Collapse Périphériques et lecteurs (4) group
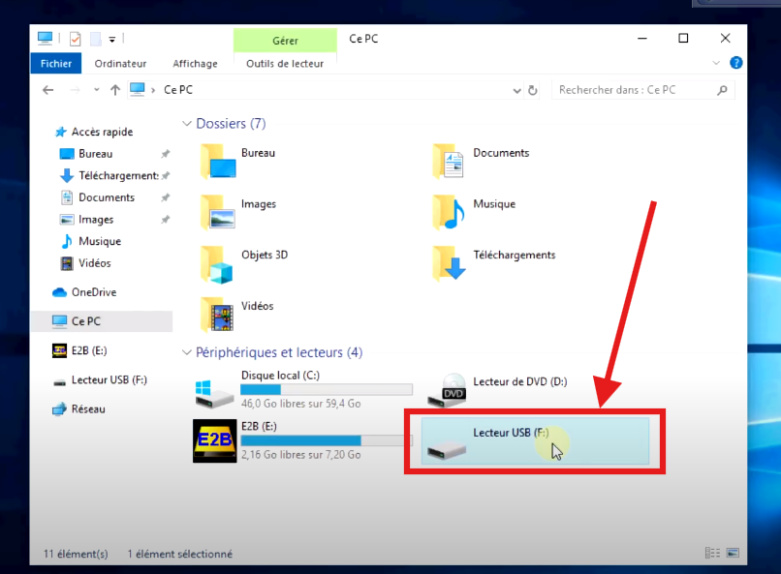The width and height of the screenshot is (781, 574). [187, 353]
